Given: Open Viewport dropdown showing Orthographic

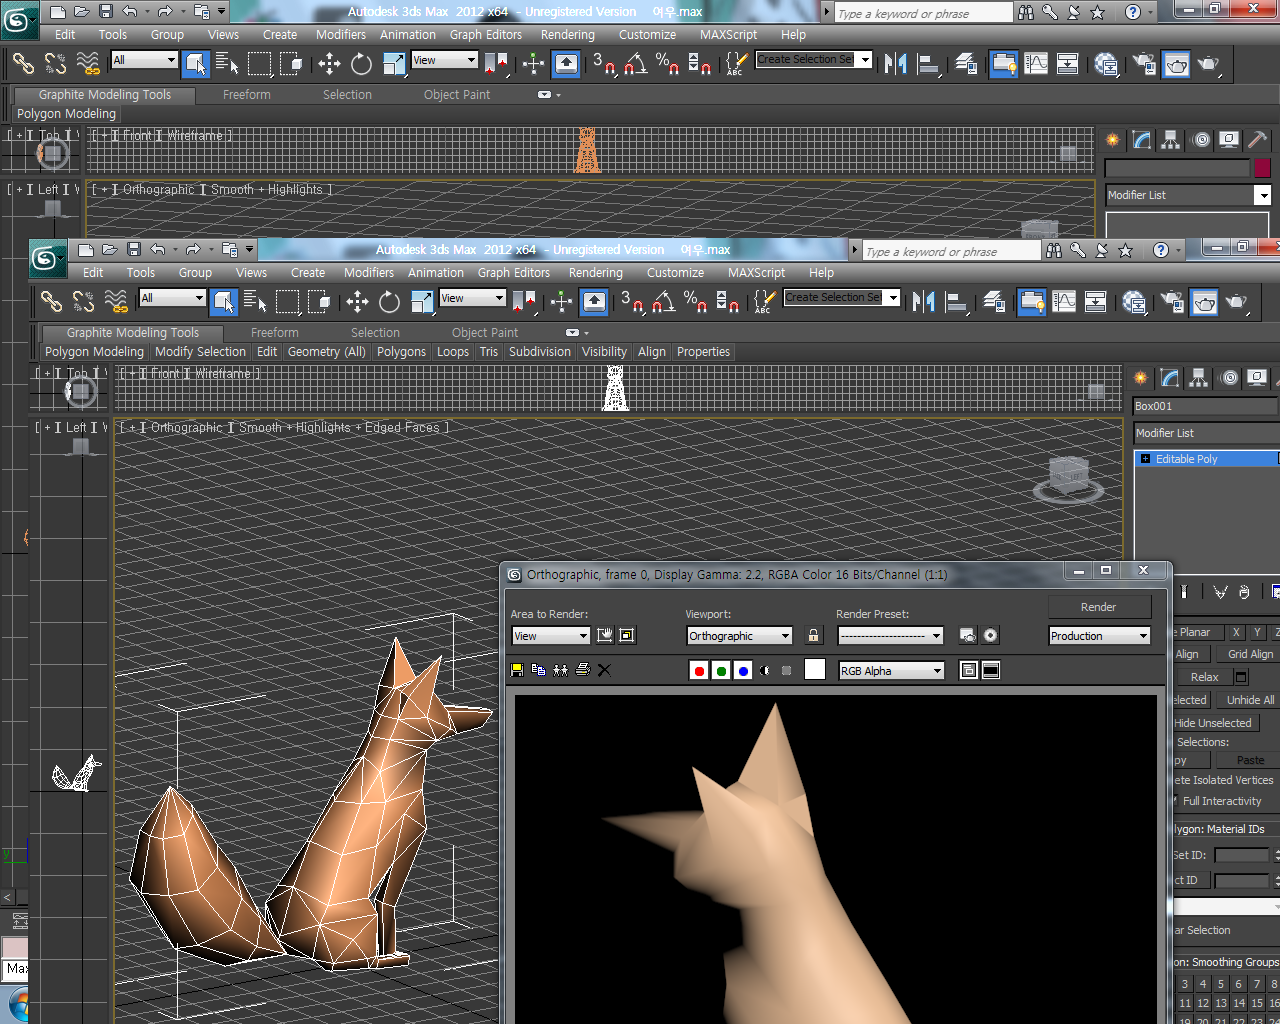Looking at the screenshot, I should click(739, 636).
